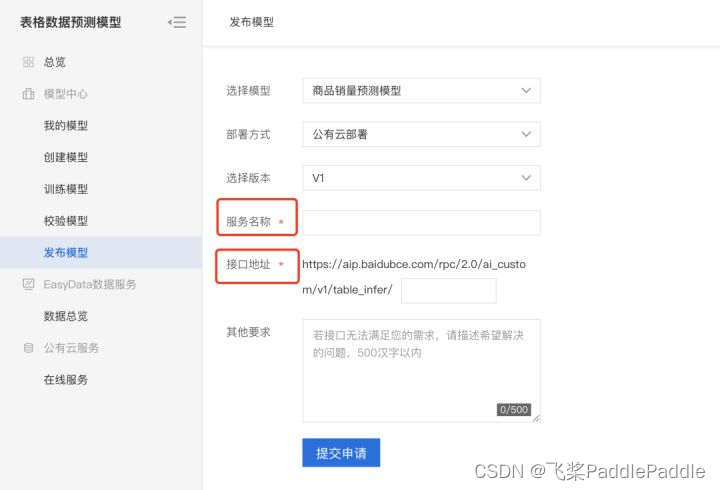Click the EasyData数据服务 chart icon
Screen dimensions: 720x490
pyautogui.click(x=28, y=284)
